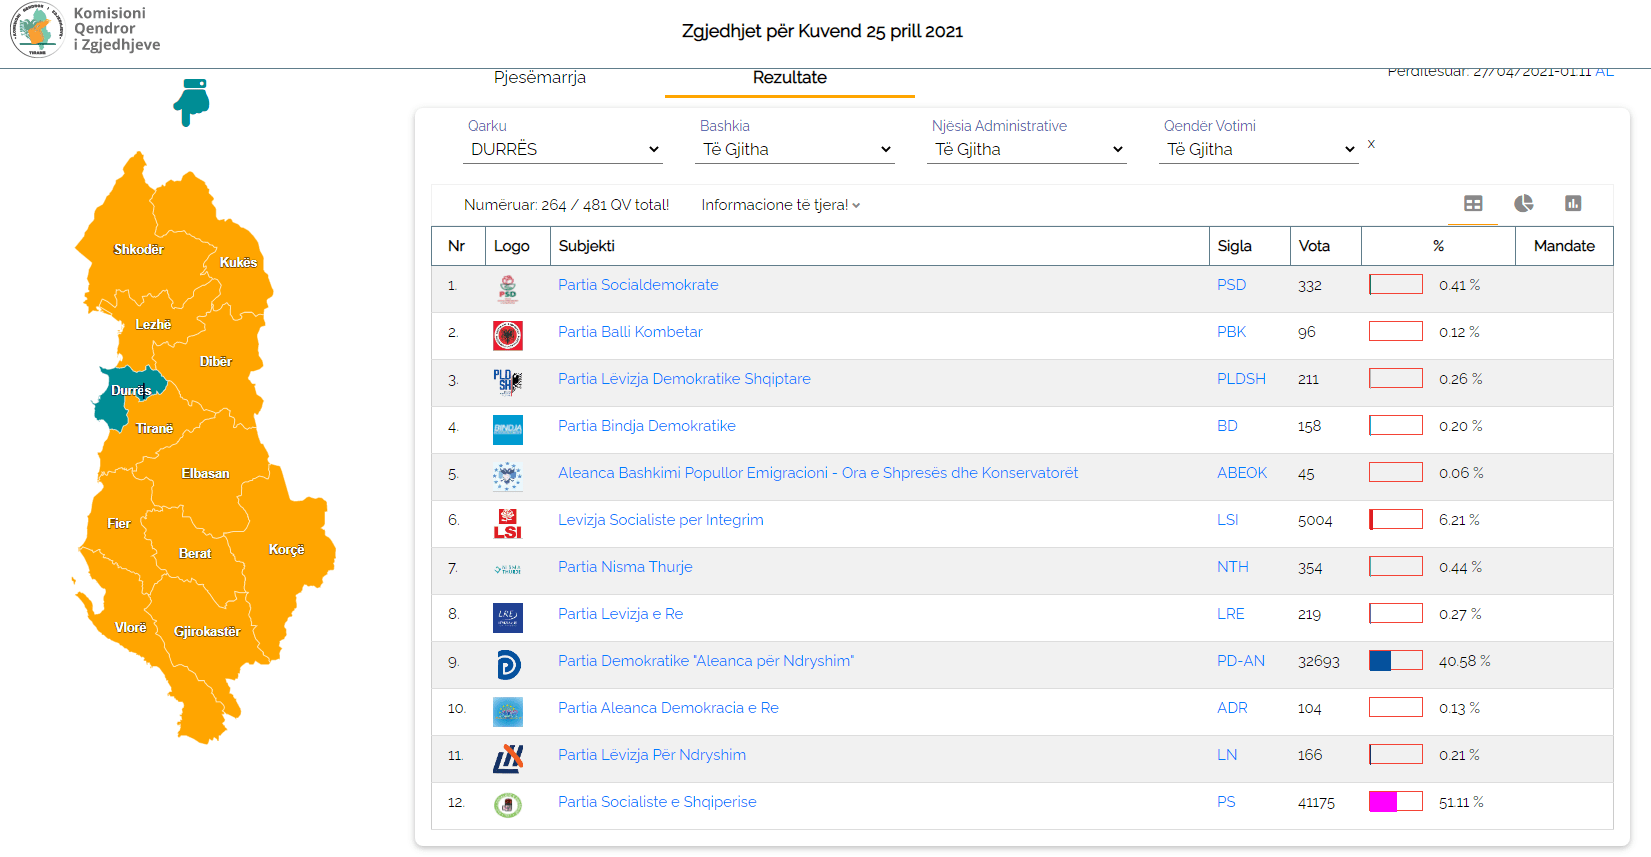Open the Partia Socialdemokrate link

pyautogui.click(x=638, y=285)
